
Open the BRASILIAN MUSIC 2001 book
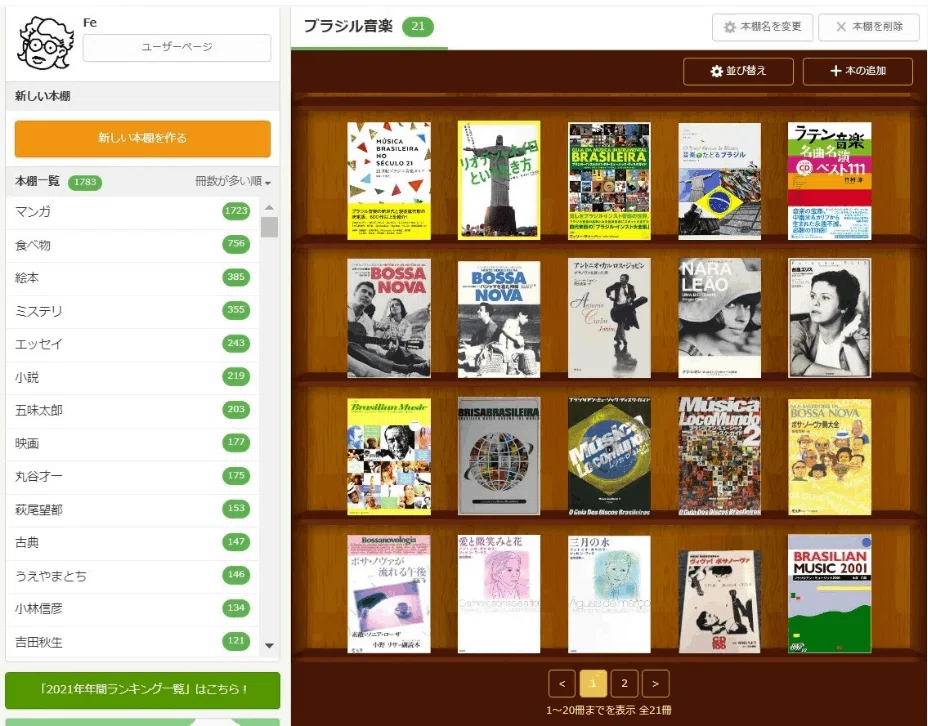829,594
